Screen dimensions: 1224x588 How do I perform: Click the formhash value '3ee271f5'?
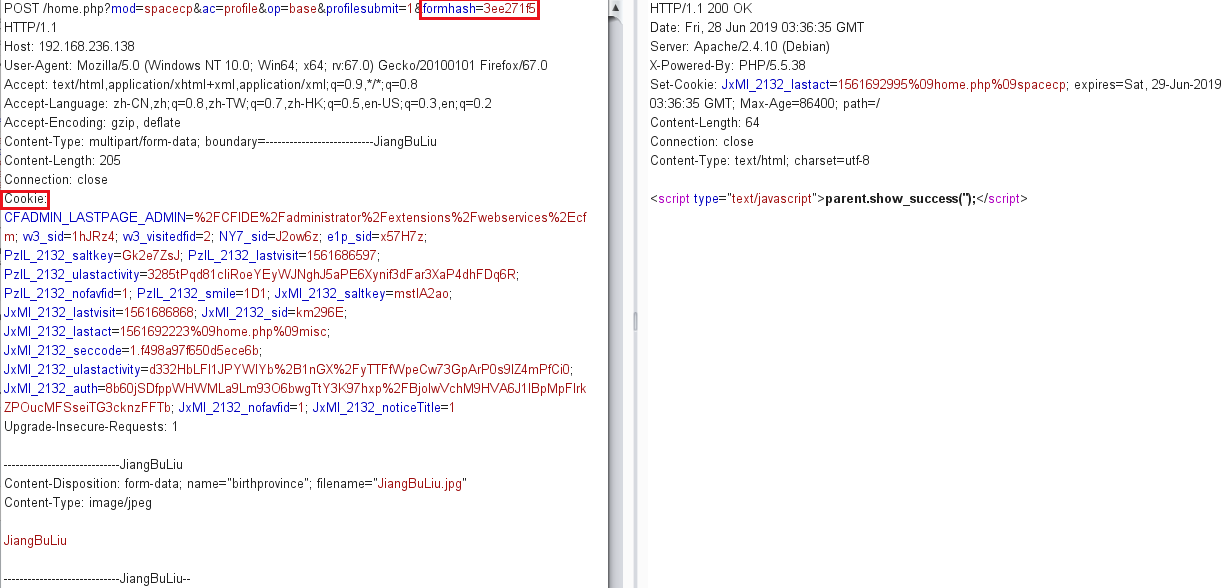(x=509, y=8)
